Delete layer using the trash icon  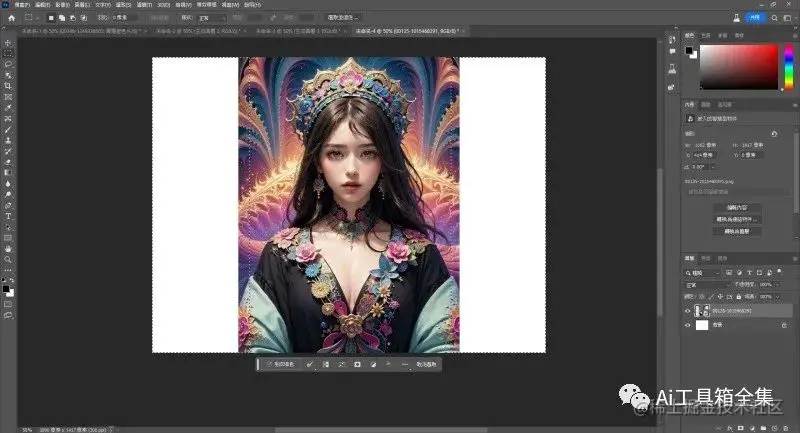click(786, 428)
